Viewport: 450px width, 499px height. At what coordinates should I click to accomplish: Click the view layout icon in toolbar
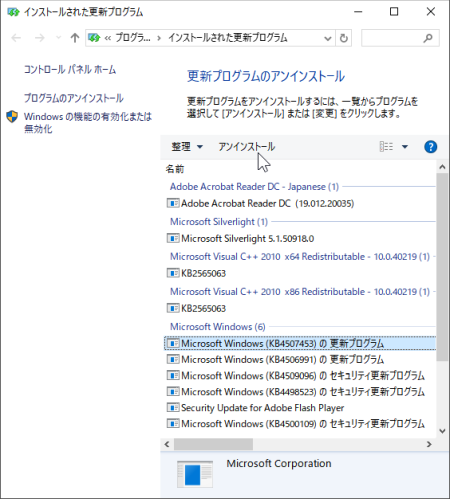pyautogui.click(x=386, y=147)
